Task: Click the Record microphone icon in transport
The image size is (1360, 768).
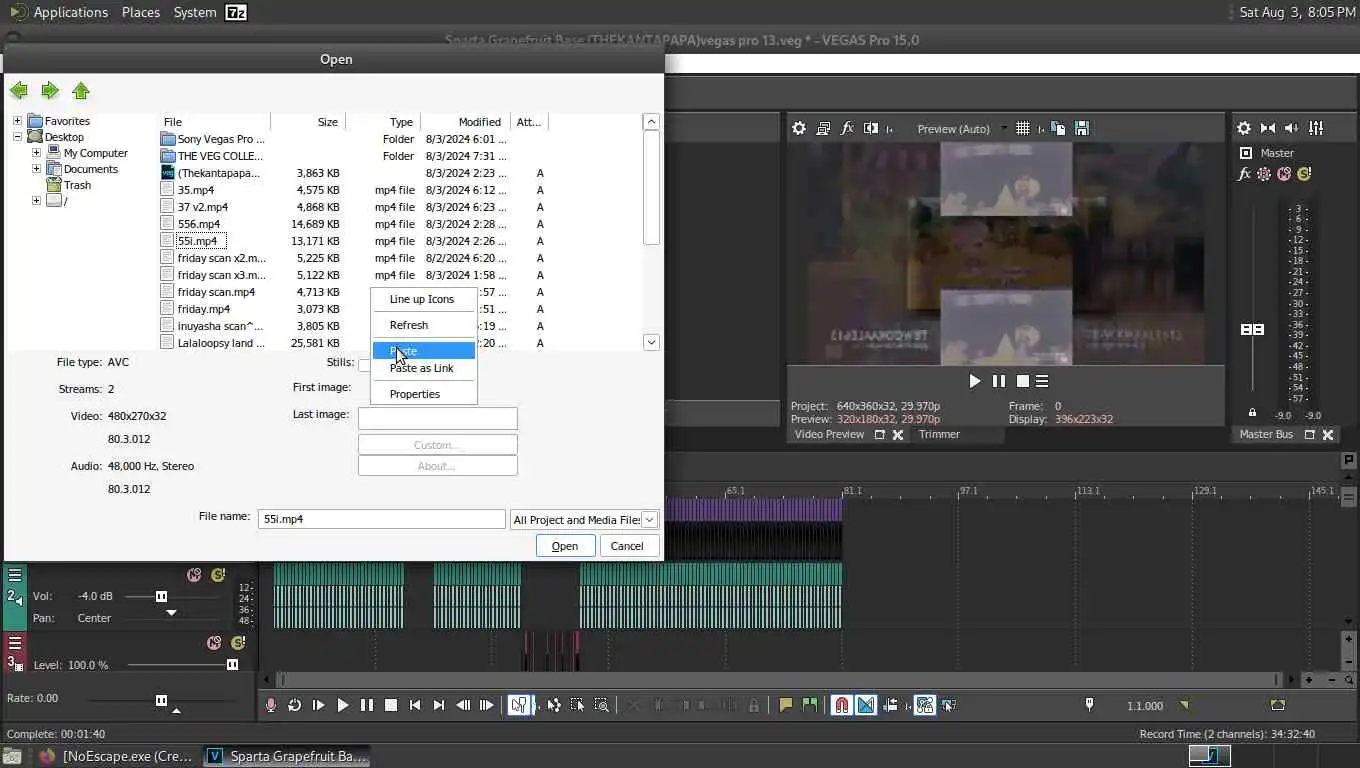Action: click(270, 705)
